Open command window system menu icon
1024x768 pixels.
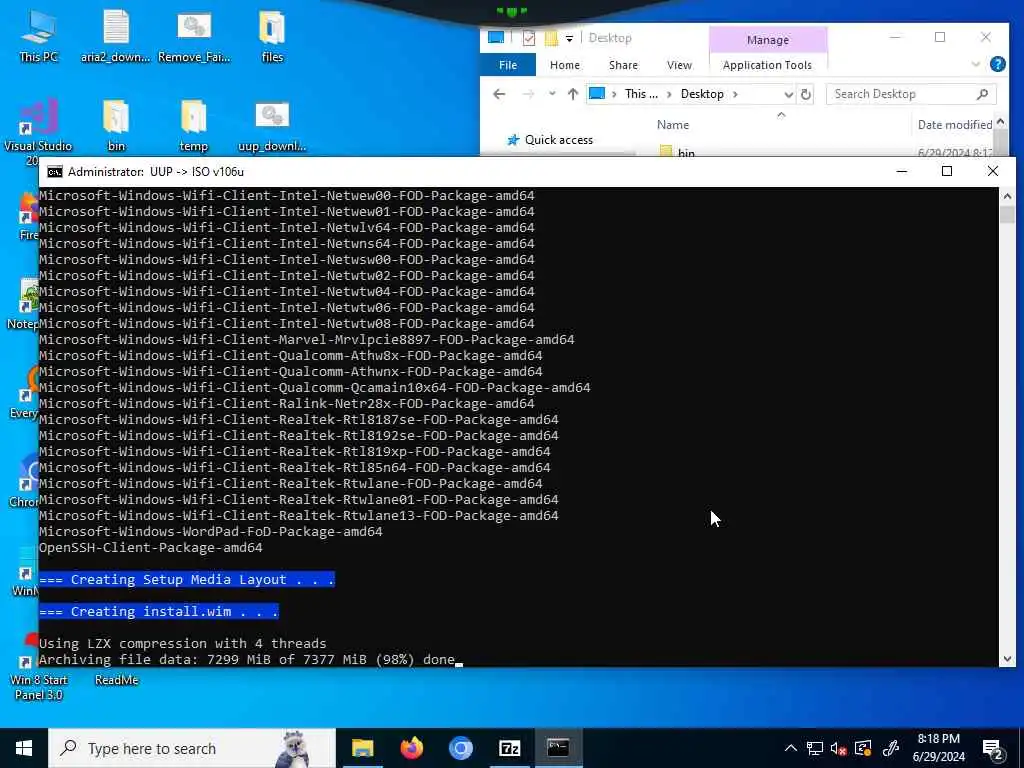55,172
